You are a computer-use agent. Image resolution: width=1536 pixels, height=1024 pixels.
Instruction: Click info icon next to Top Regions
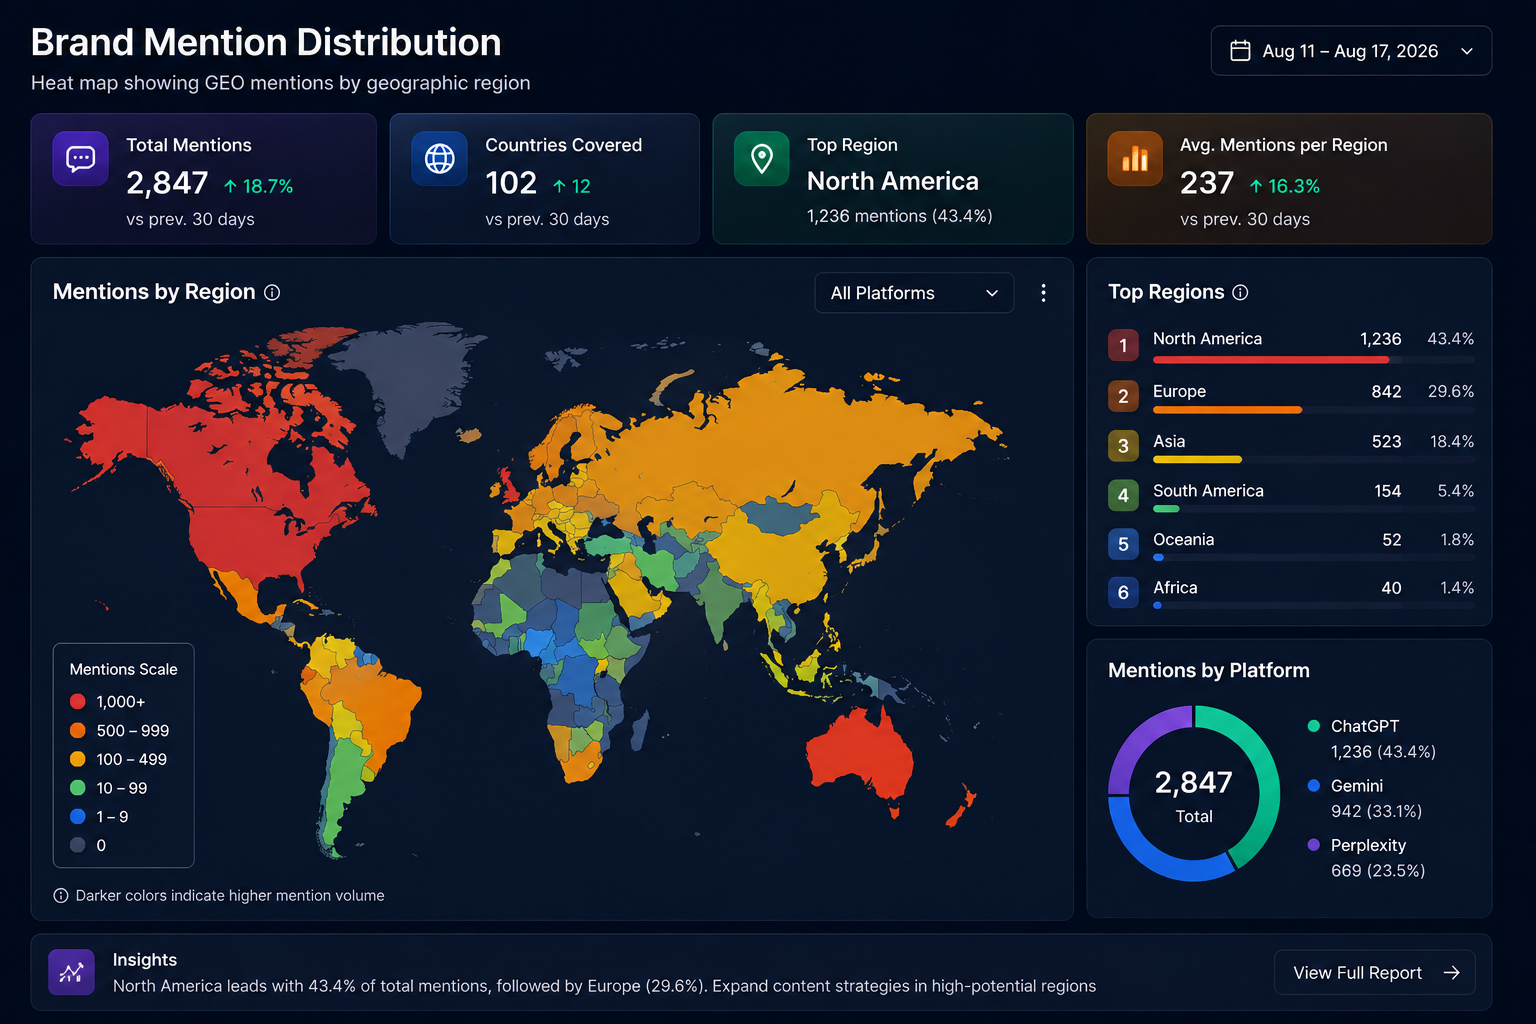point(1240,292)
